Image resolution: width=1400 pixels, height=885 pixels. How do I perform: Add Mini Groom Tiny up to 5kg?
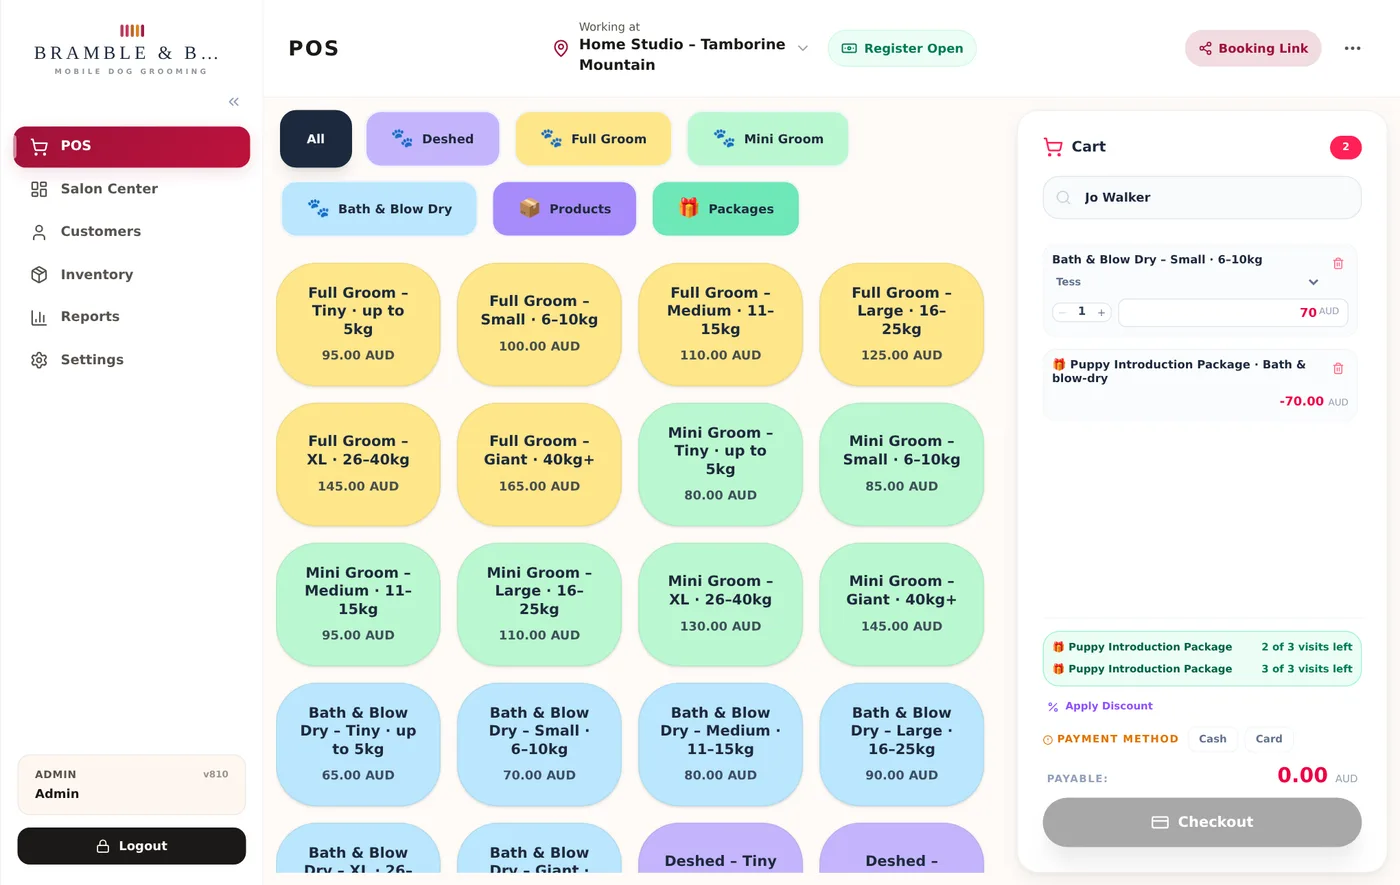(720, 464)
